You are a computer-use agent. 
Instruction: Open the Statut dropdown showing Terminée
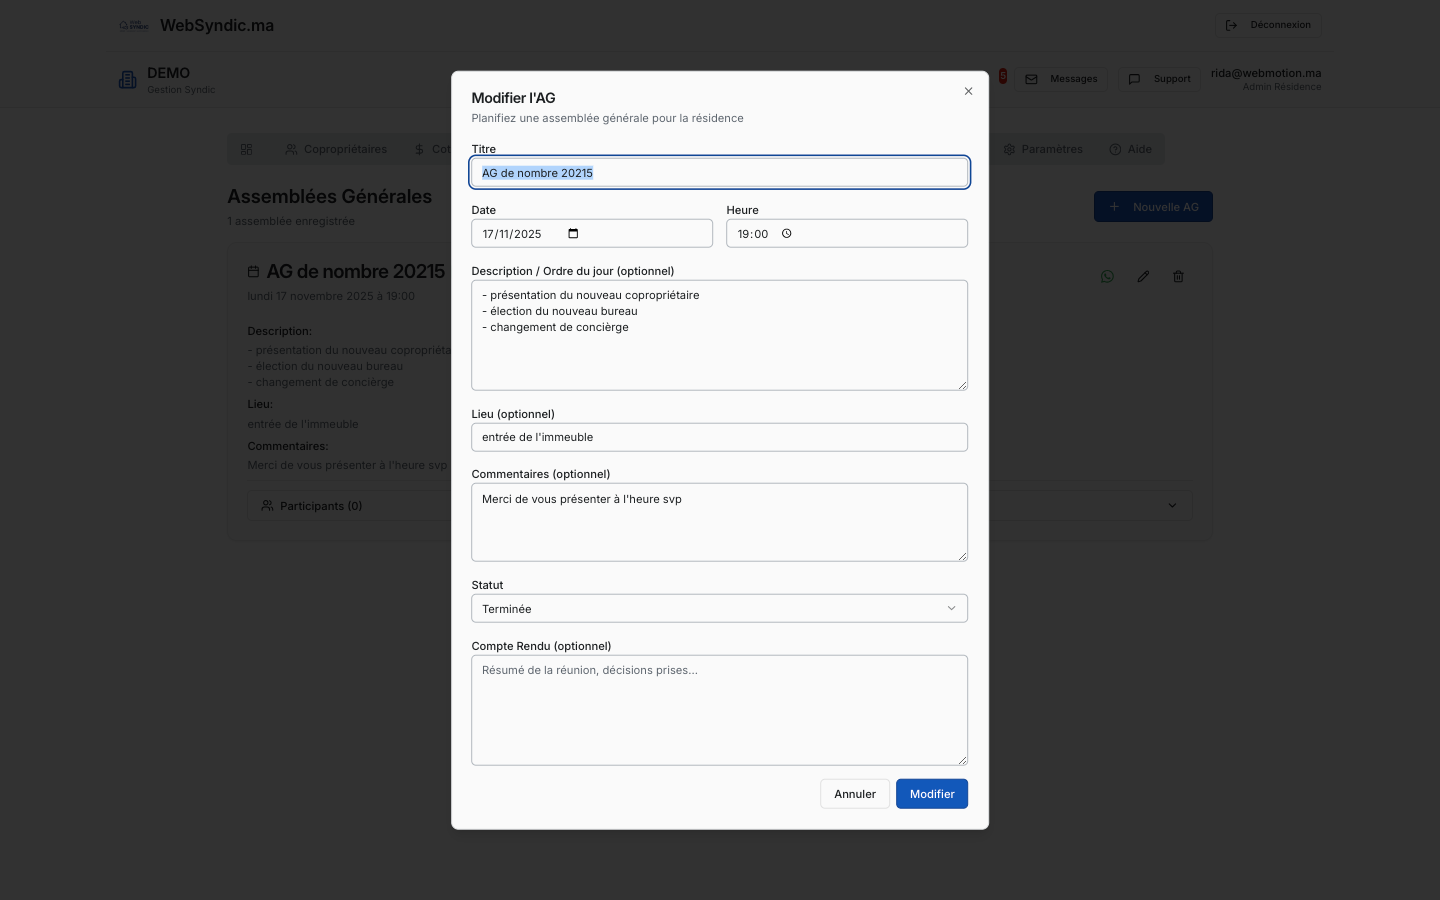click(719, 609)
